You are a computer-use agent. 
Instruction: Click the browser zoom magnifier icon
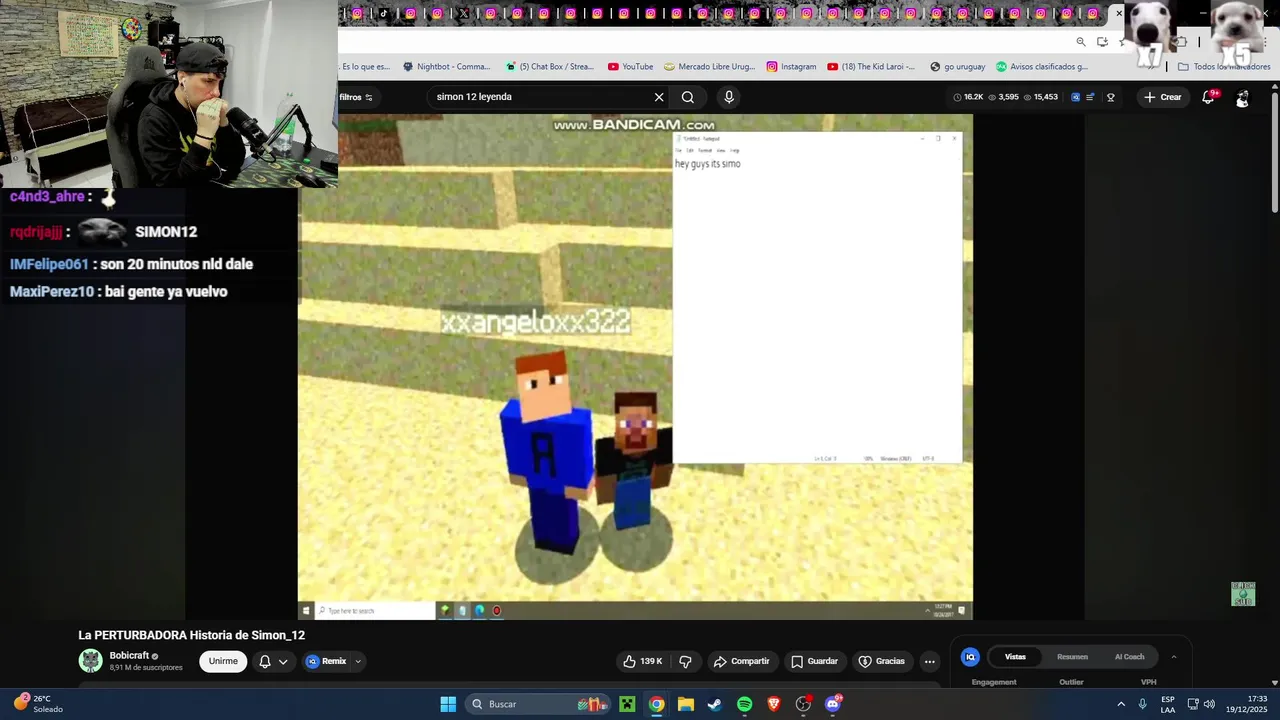point(1081,42)
